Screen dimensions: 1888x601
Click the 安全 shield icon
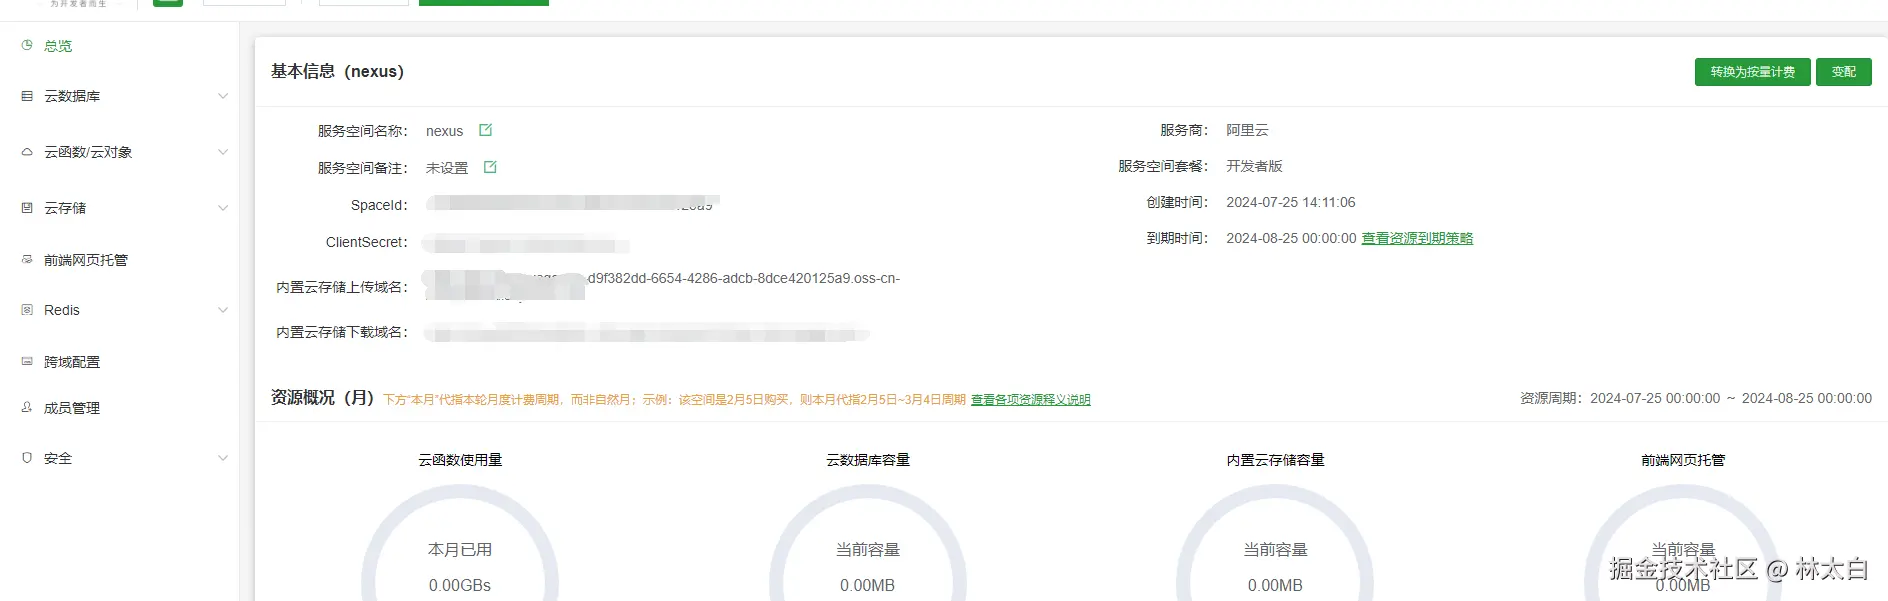pos(27,458)
